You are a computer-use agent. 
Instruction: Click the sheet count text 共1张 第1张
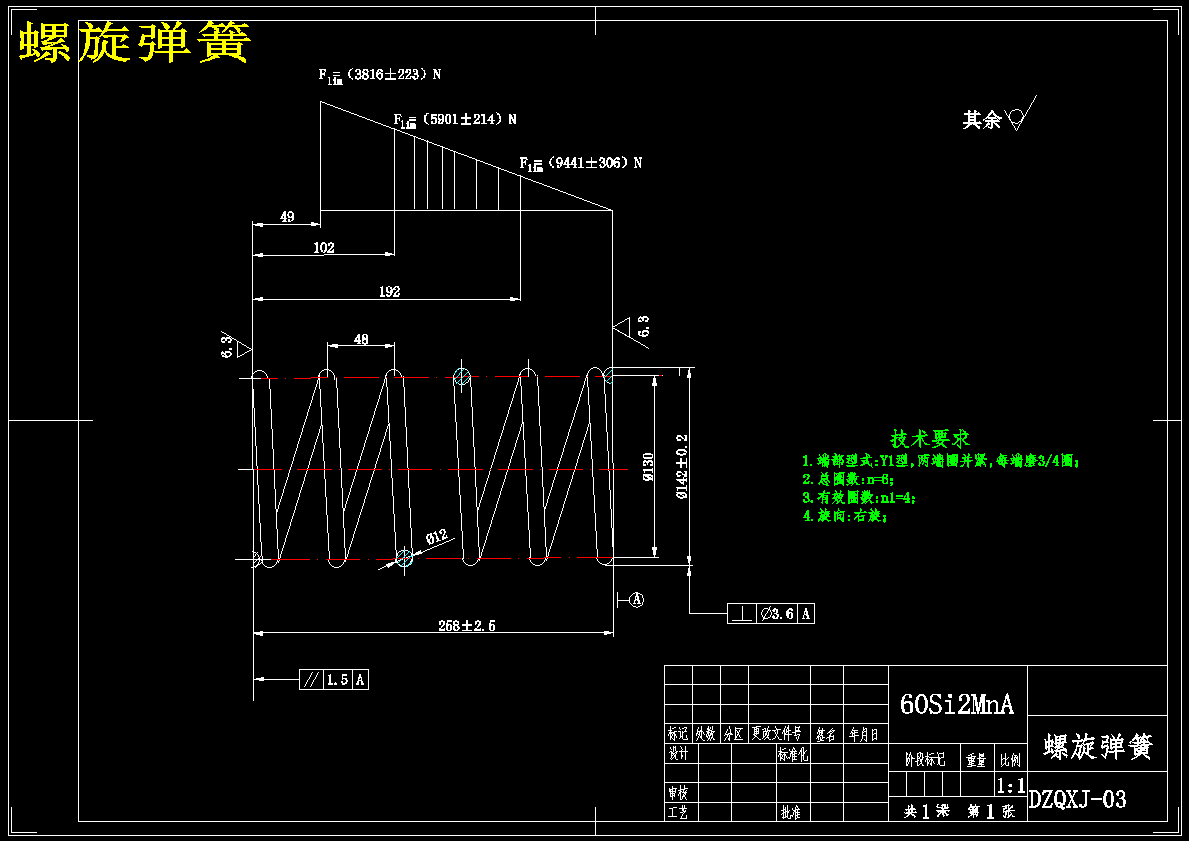click(958, 811)
